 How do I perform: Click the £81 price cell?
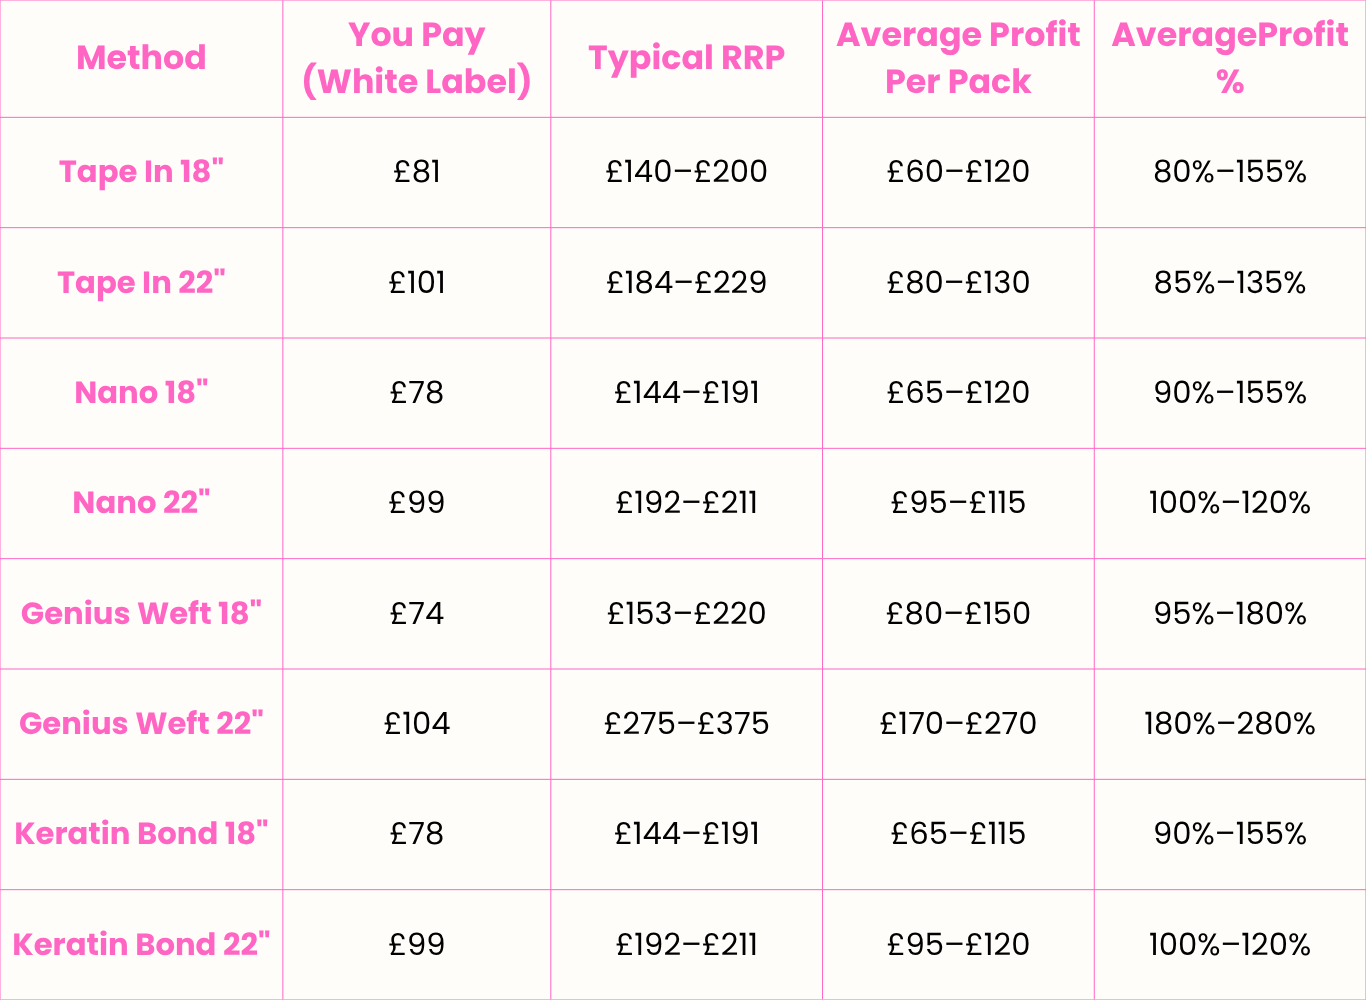click(417, 172)
